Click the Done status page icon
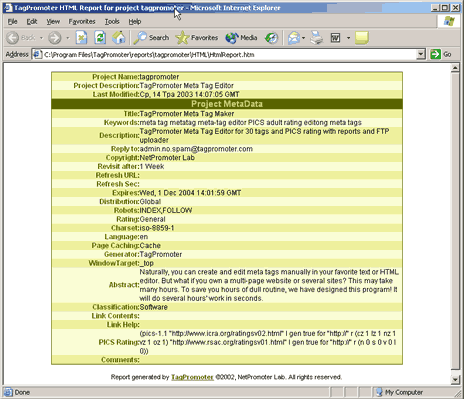 pyautogui.click(x=8, y=392)
